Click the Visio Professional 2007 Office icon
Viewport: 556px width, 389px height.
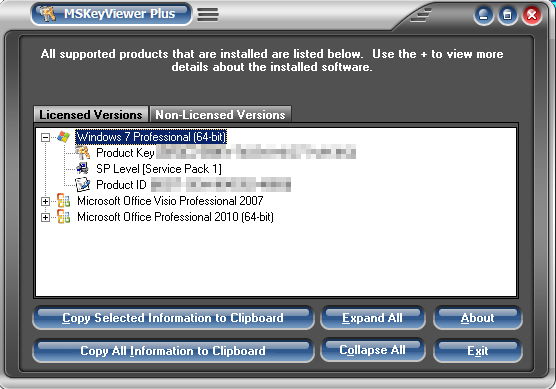(x=63, y=201)
